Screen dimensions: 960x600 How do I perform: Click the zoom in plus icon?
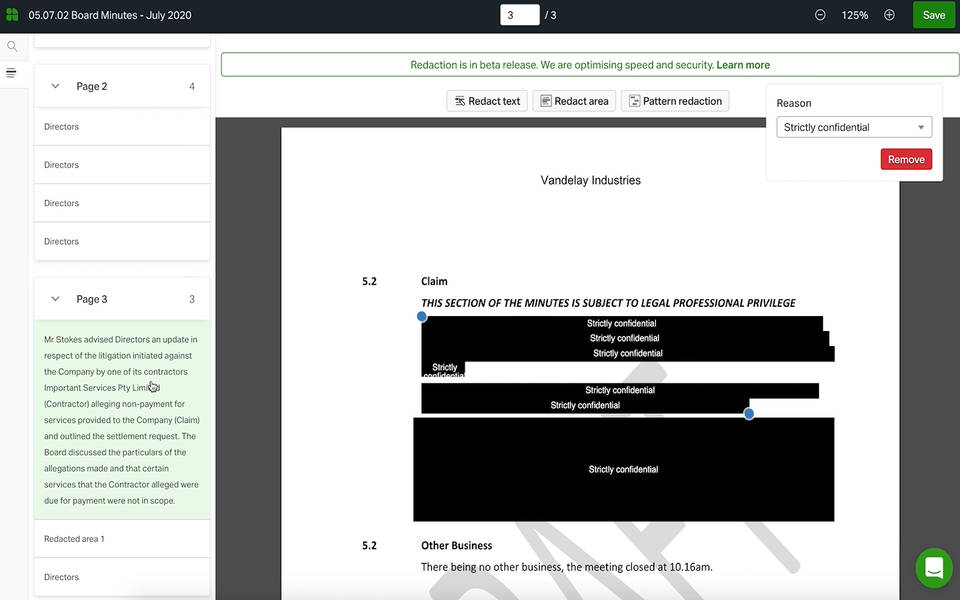(x=889, y=15)
